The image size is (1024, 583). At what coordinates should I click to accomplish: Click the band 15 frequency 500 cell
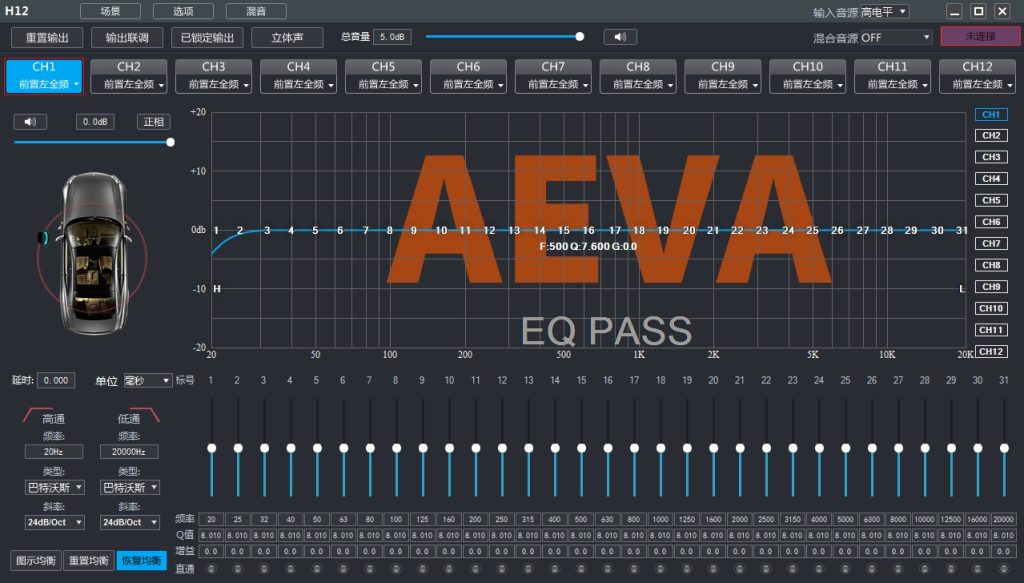pos(581,520)
